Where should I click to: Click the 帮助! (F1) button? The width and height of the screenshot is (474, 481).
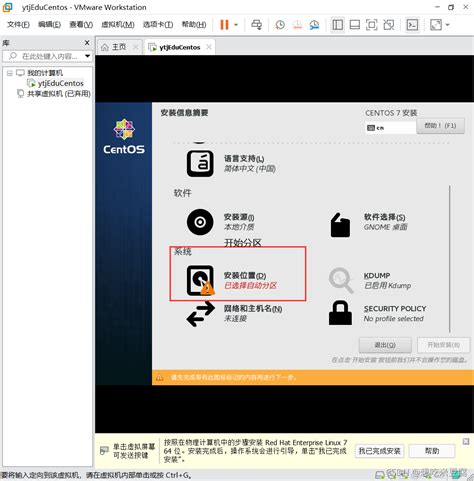(x=440, y=126)
